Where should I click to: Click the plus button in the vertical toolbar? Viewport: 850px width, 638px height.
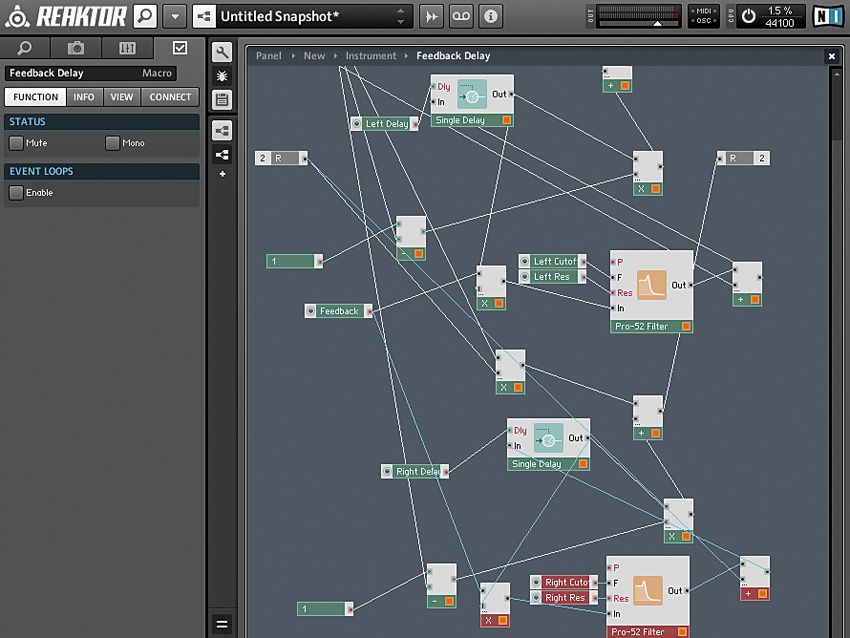[221, 176]
